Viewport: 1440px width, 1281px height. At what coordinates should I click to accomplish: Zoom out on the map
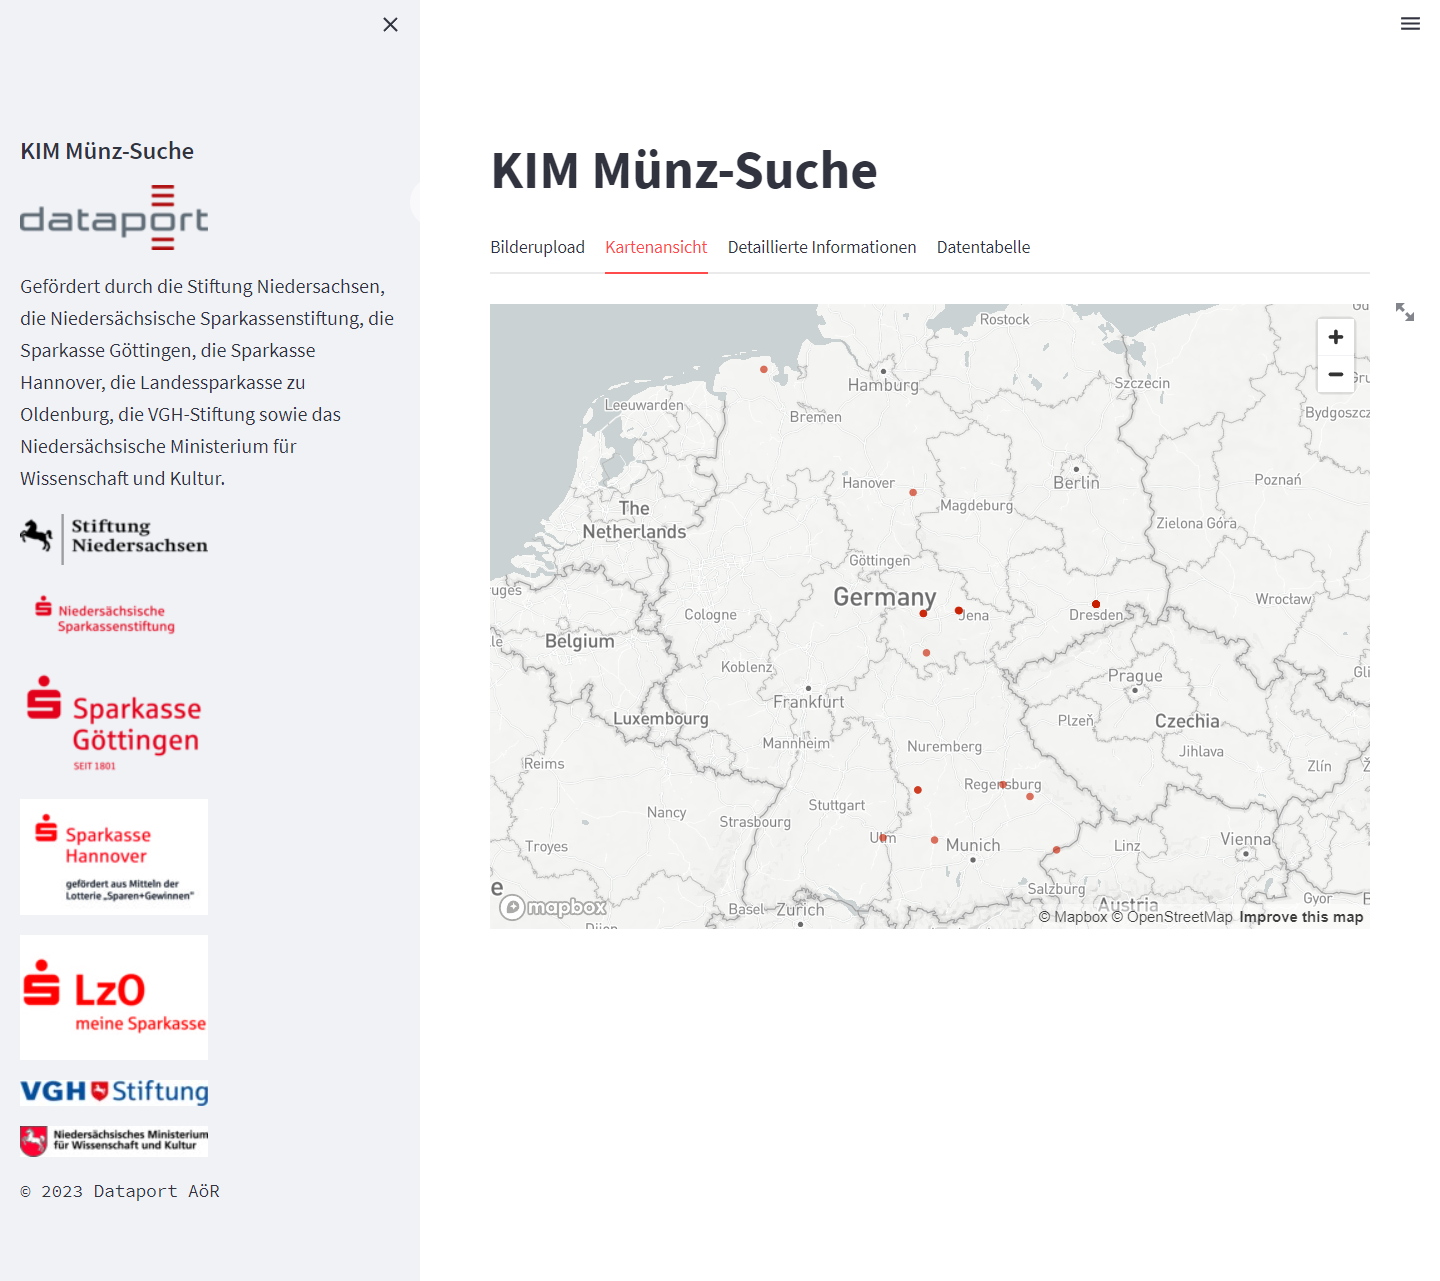click(x=1335, y=374)
